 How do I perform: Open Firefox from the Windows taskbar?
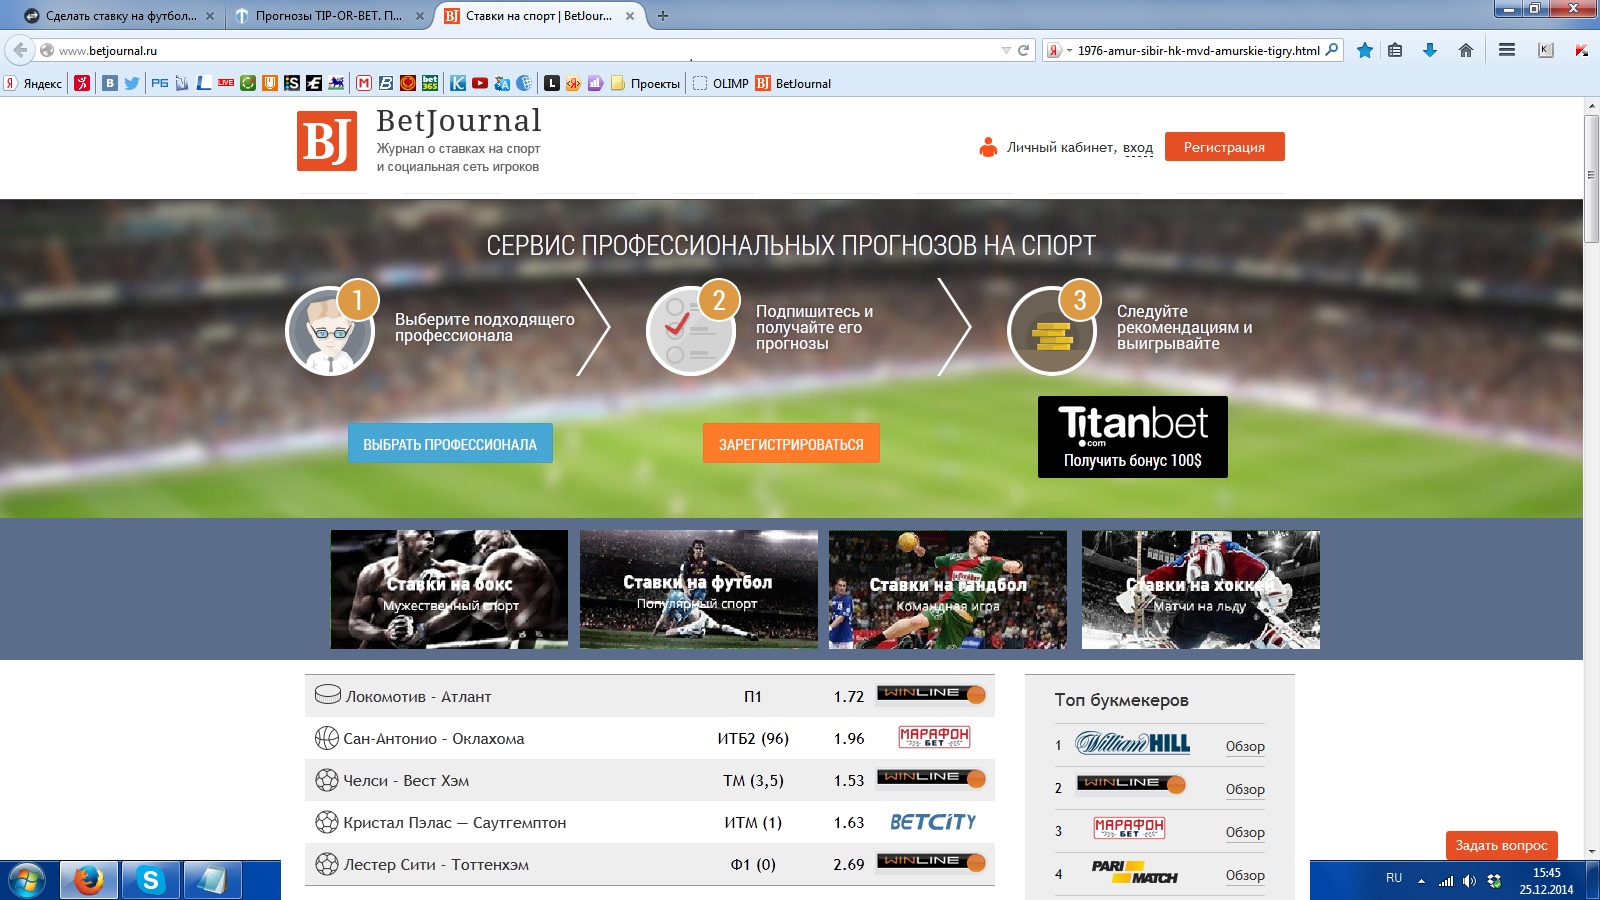(89, 880)
